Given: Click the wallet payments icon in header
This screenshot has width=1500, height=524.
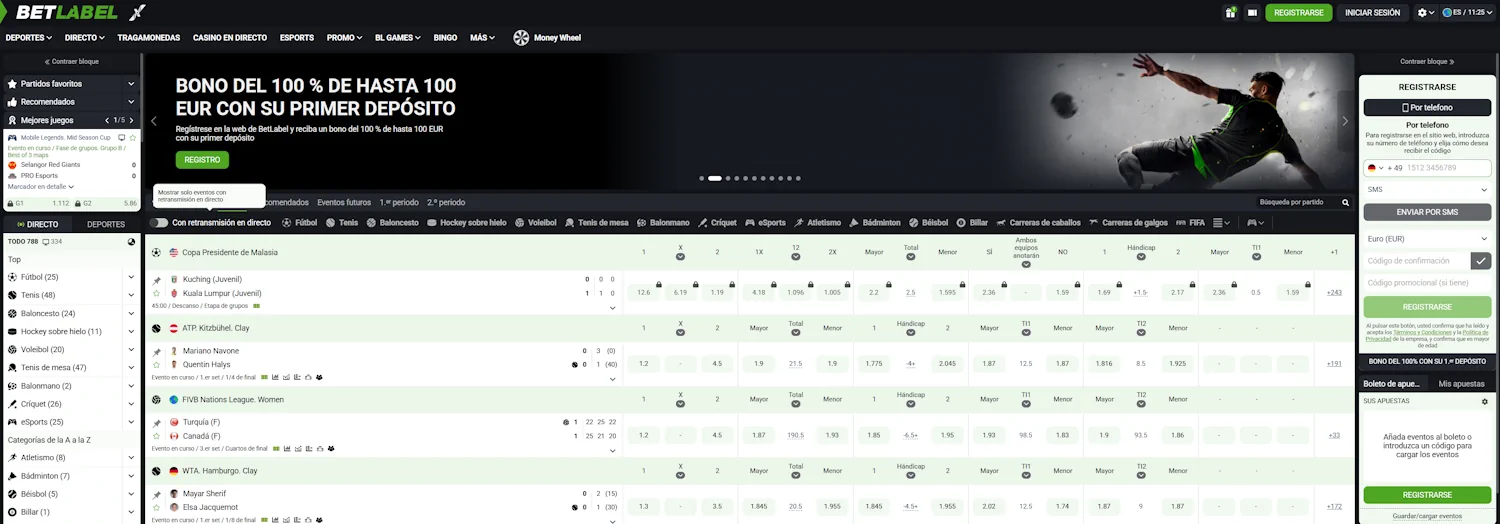Looking at the screenshot, I should pos(1252,13).
